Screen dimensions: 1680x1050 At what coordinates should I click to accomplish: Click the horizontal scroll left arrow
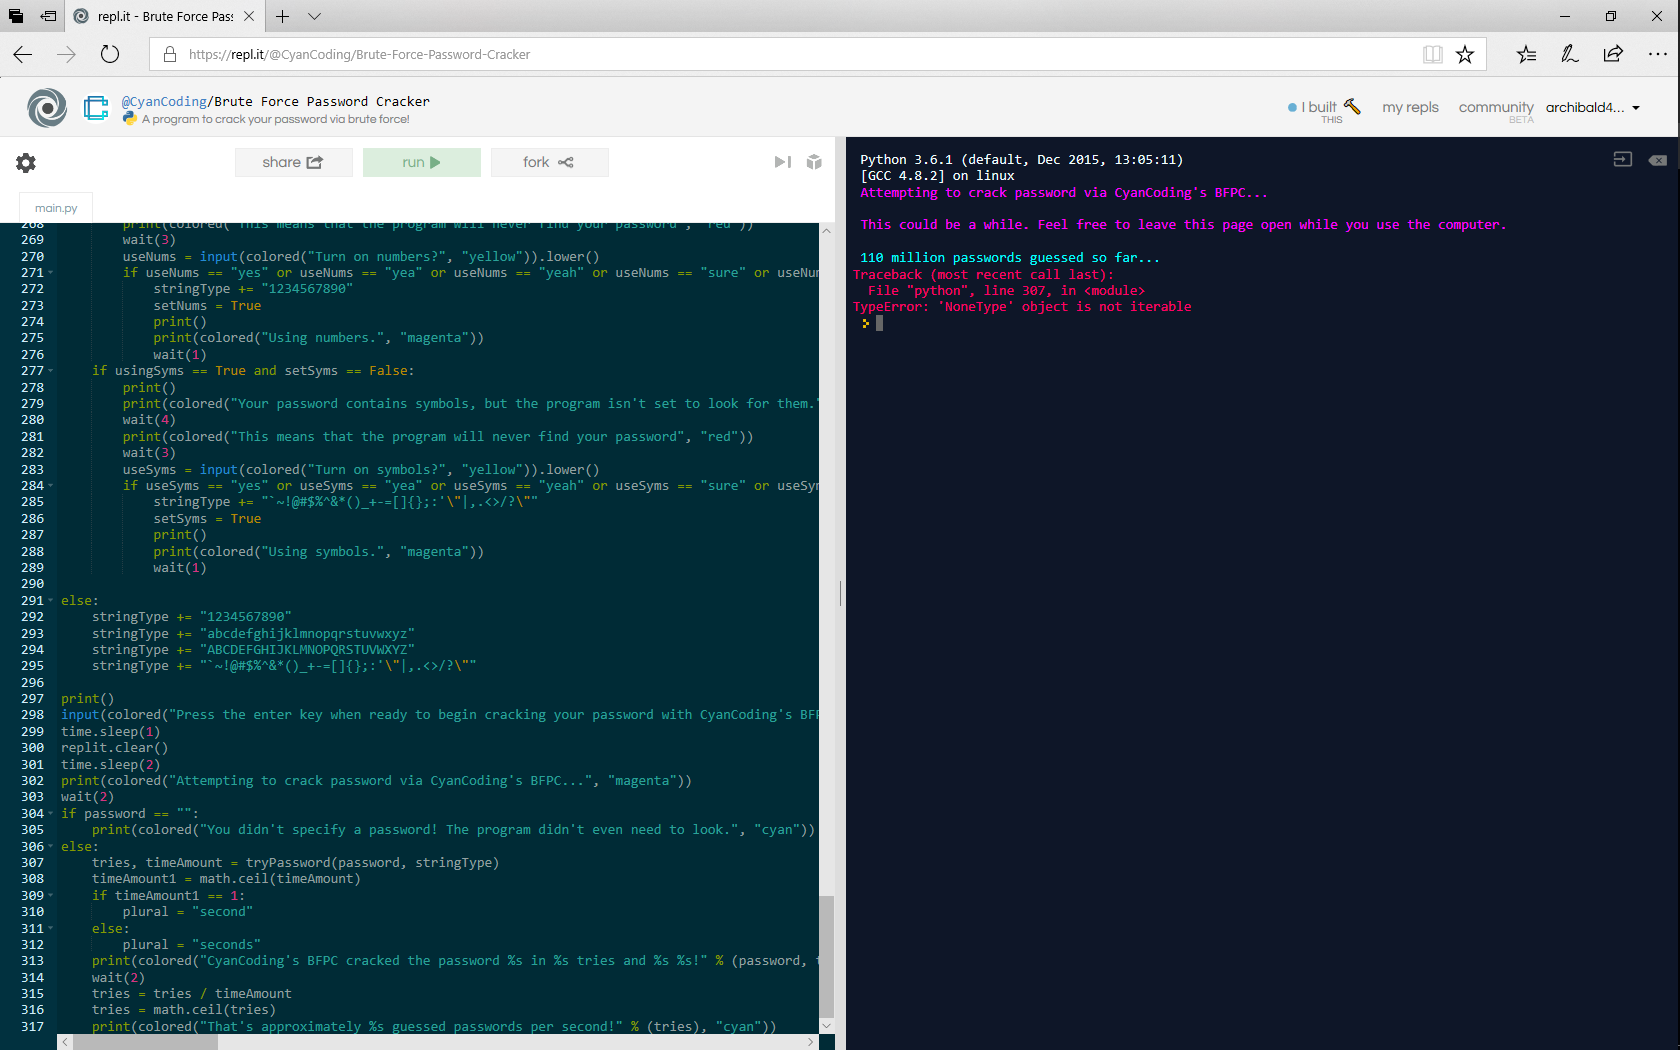[66, 1042]
